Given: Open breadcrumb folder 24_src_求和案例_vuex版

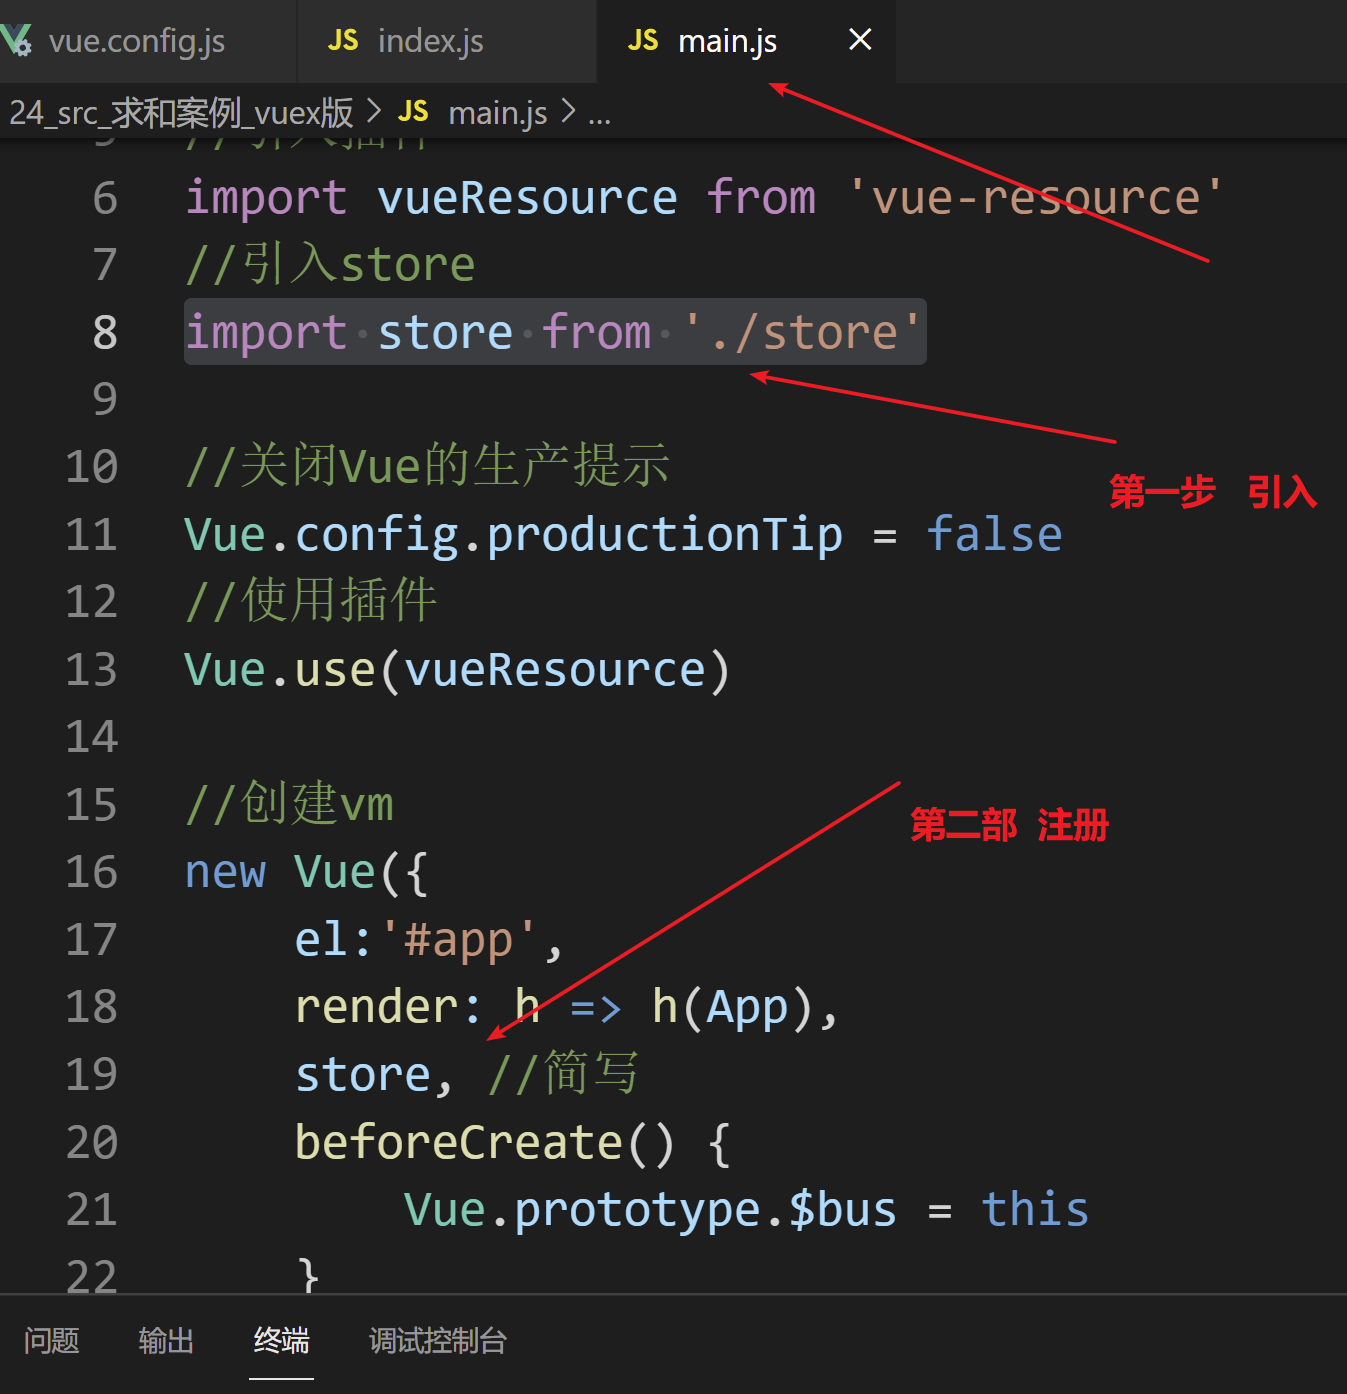Looking at the screenshot, I should click(181, 113).
